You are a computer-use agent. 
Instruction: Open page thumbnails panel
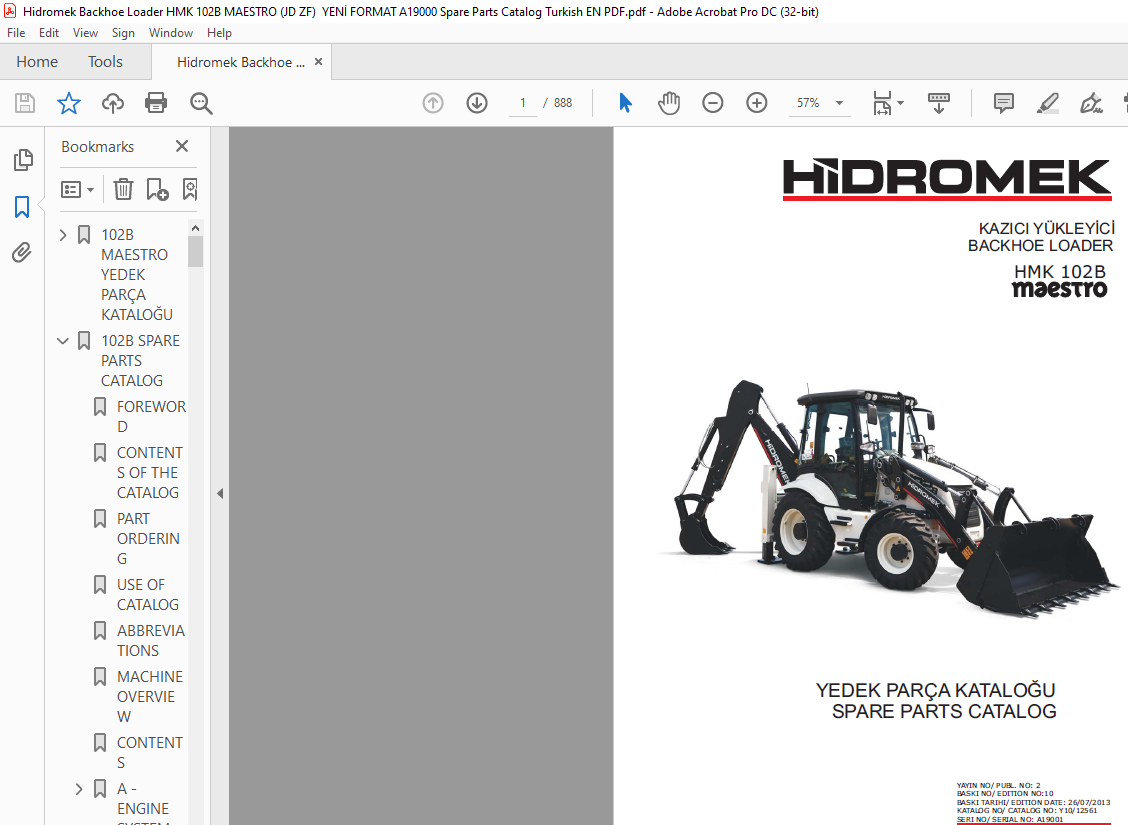click(x=23, y=160)
